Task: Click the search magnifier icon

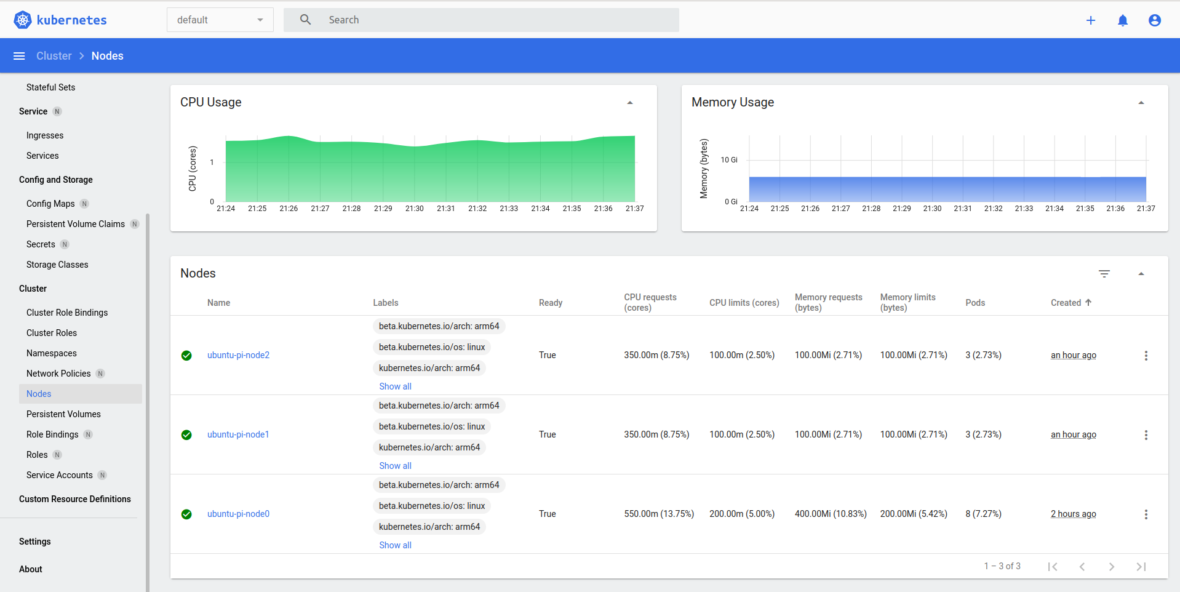Action: click(304, 19)
